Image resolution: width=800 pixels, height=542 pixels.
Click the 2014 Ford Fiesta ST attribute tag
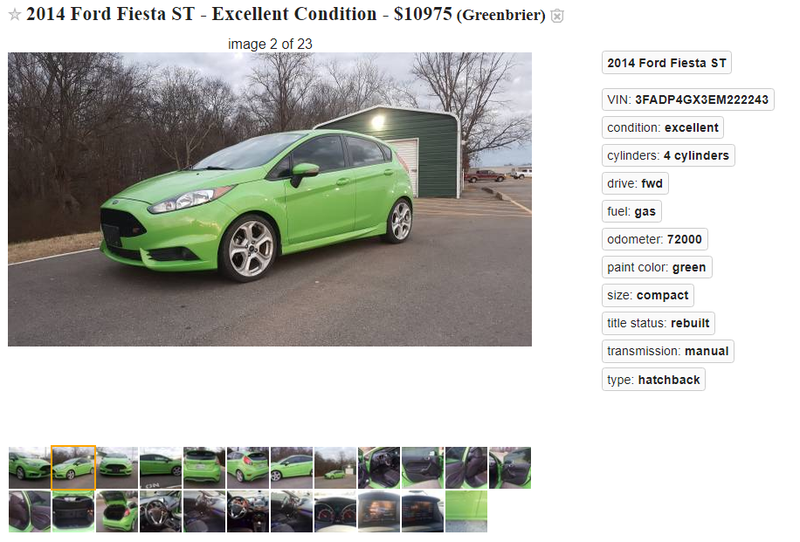click(666, 63)
